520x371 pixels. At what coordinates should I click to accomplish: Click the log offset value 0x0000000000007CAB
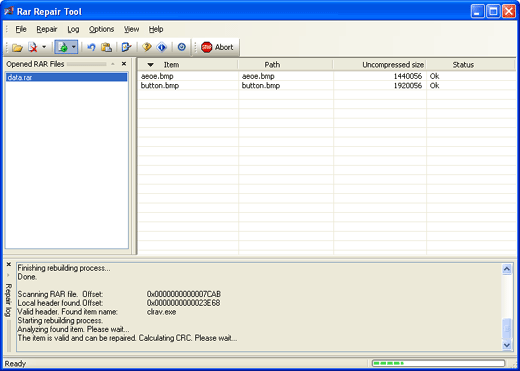click(184, 294)
